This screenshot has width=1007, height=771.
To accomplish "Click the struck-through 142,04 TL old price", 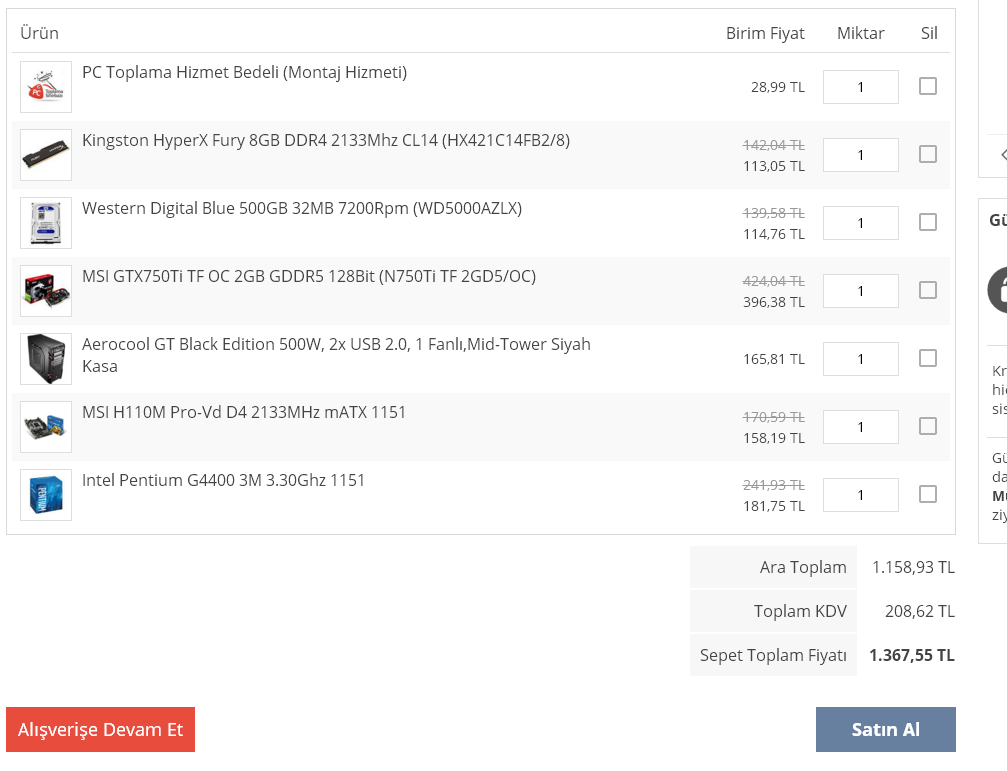I will coord(774,145).
